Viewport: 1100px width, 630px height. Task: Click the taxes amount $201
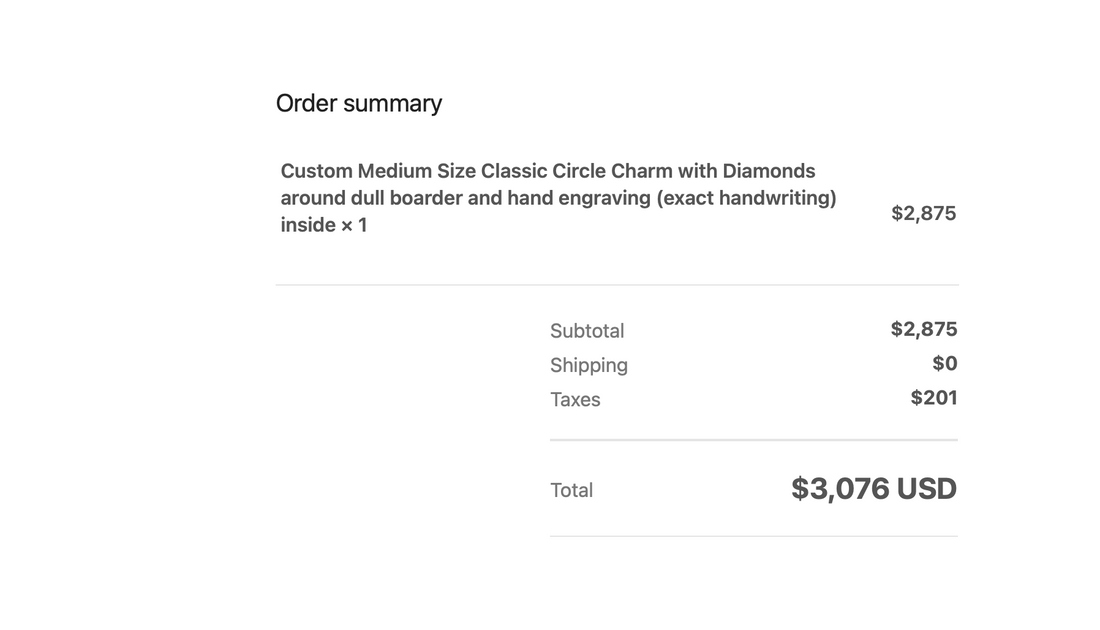click(934, 398)
